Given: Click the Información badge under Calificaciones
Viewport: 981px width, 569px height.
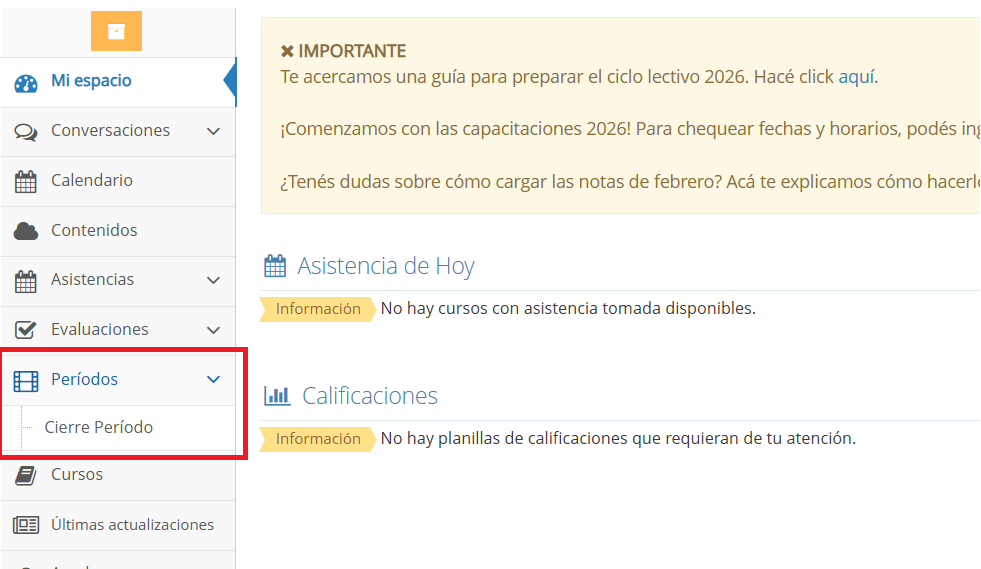Looking at the screenshot, I should 318,439.
